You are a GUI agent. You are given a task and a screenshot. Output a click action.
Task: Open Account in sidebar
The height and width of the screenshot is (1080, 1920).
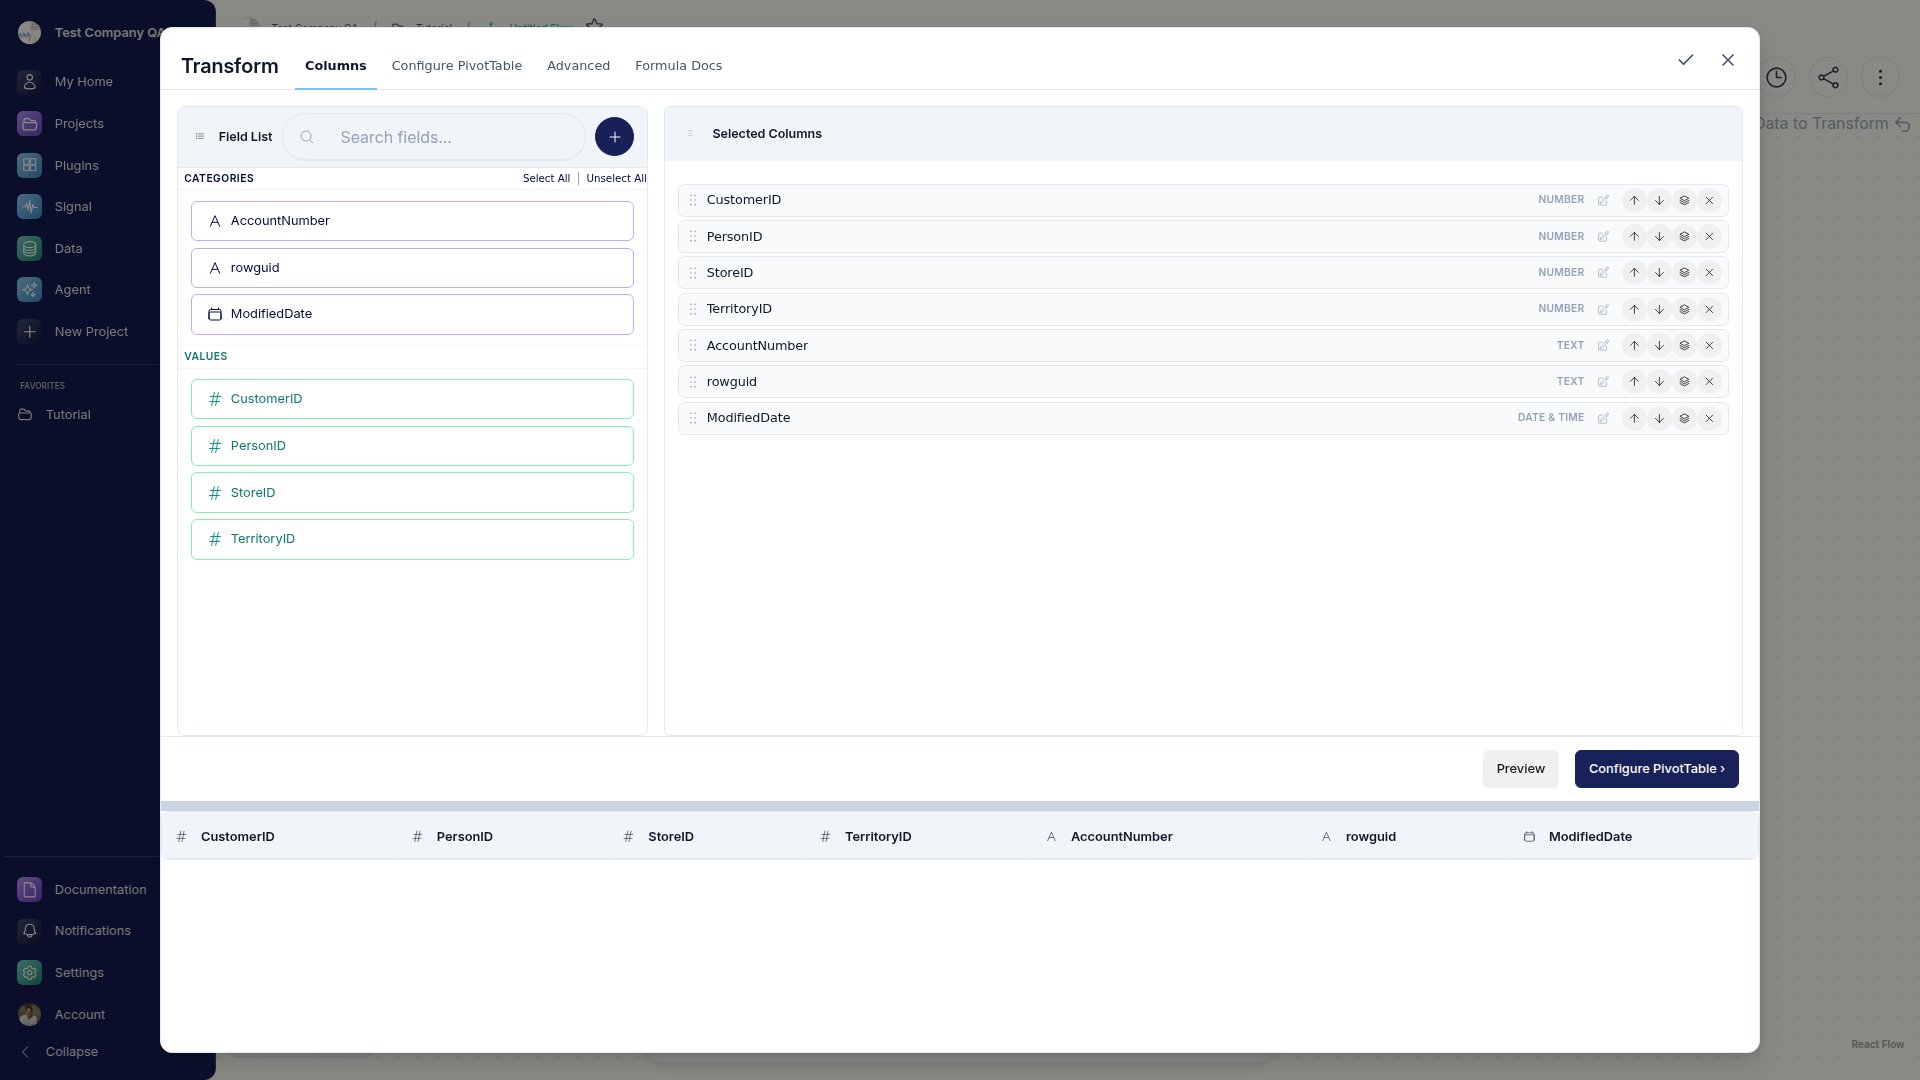[80, 1015]
